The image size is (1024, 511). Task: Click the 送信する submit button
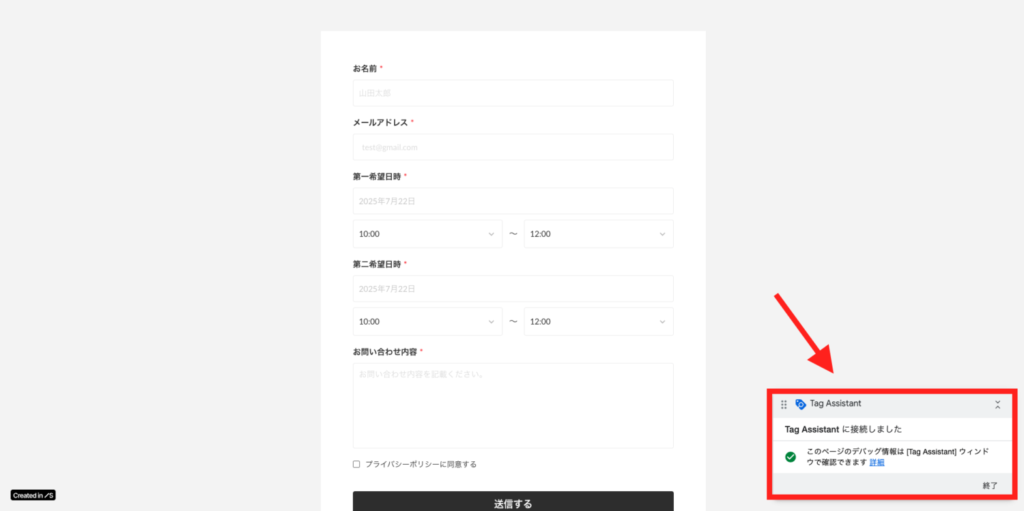513,501
